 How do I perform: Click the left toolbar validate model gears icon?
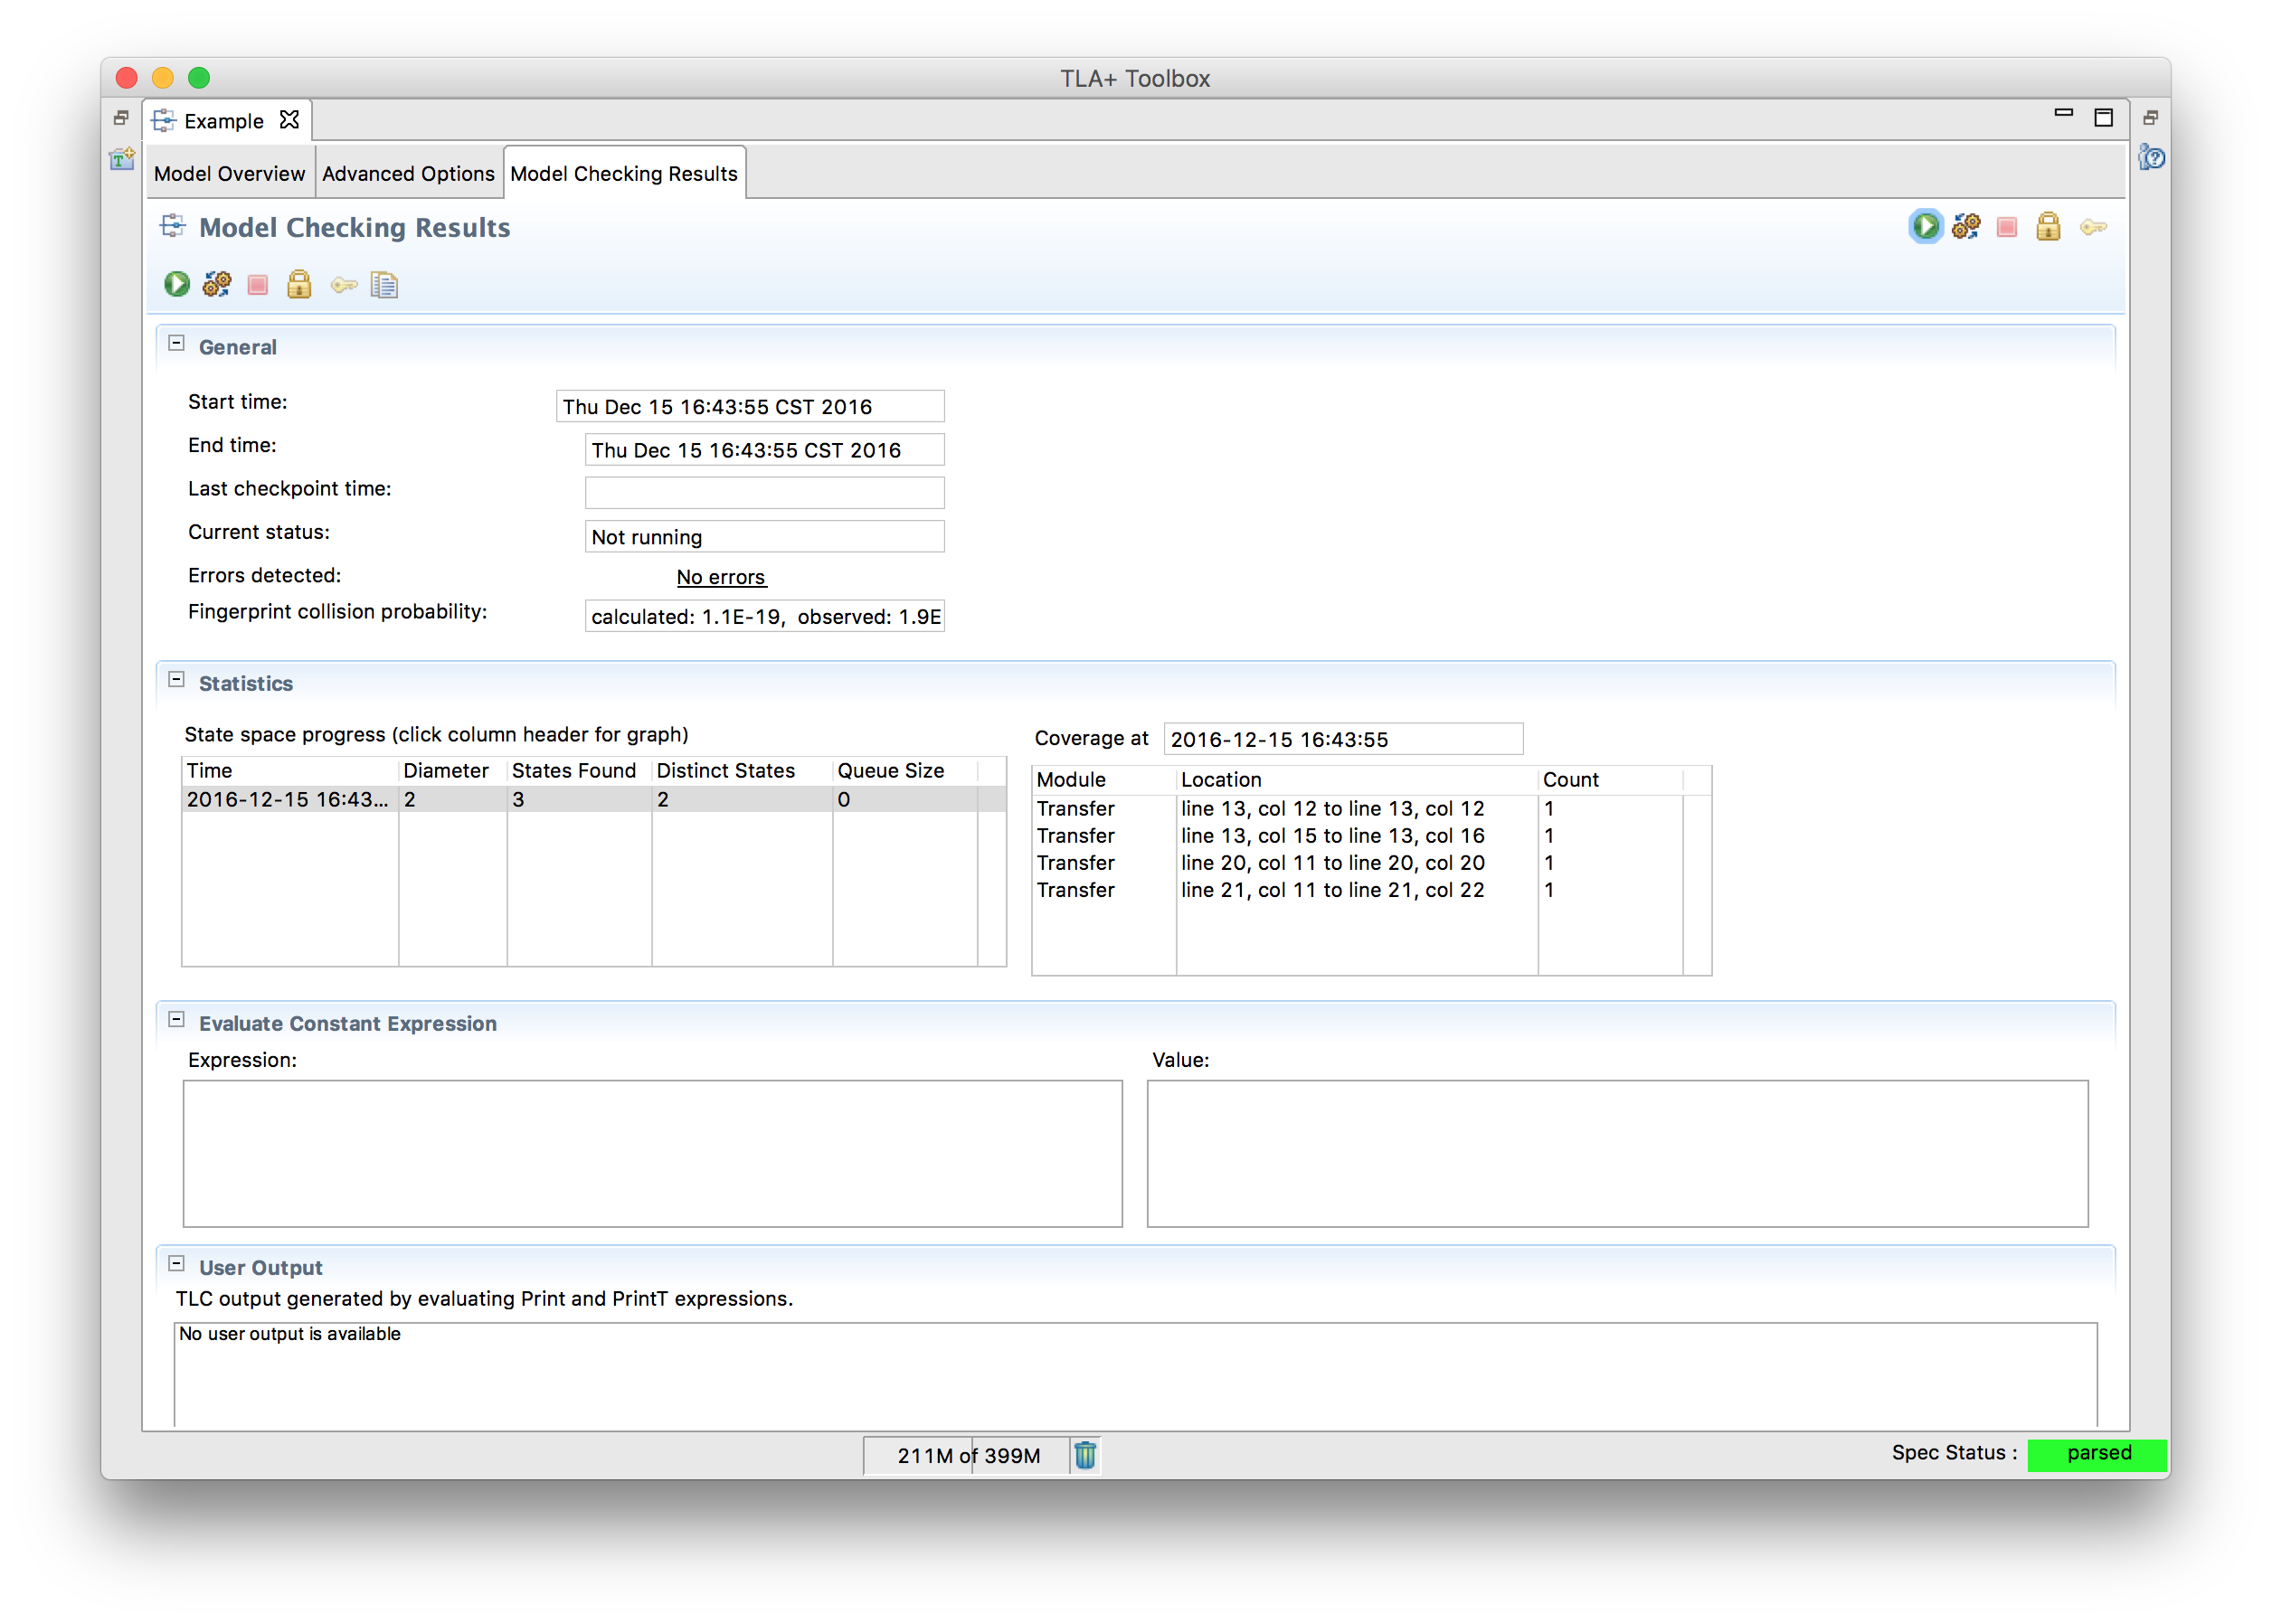(x=217, y=285)
